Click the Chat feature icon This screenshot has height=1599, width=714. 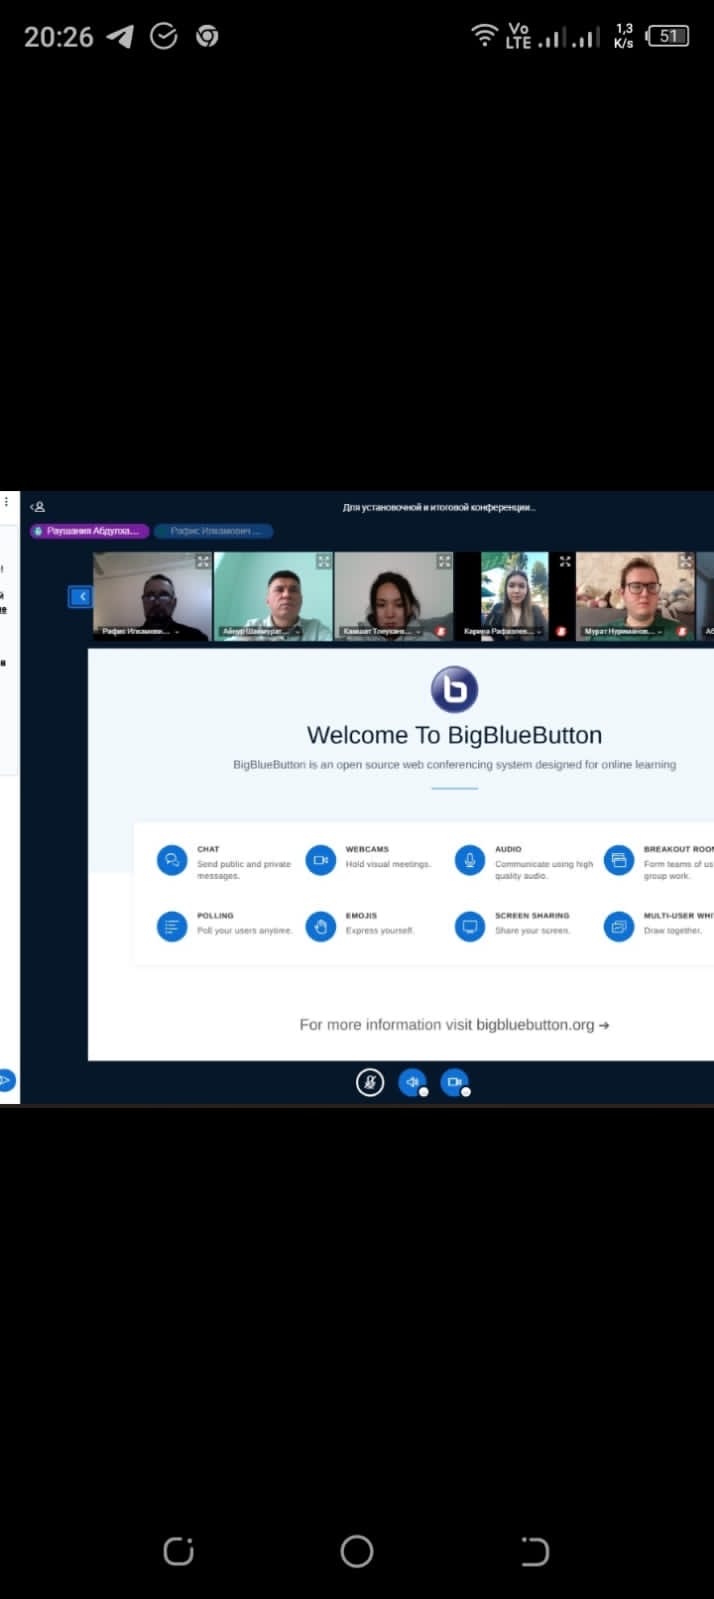tap(172, 860)
